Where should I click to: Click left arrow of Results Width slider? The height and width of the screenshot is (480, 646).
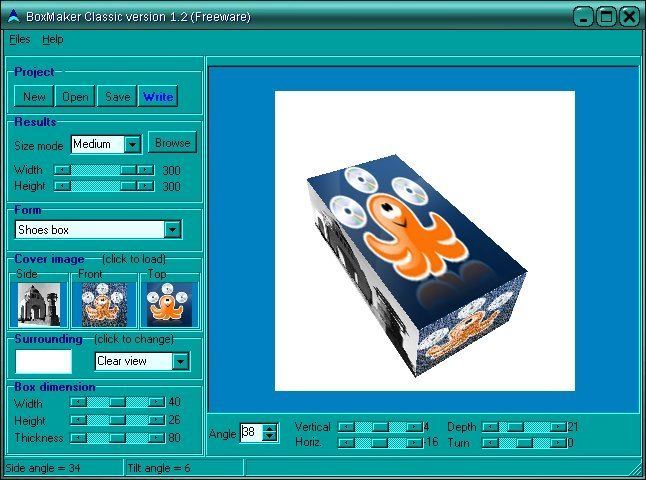point(63,170)
